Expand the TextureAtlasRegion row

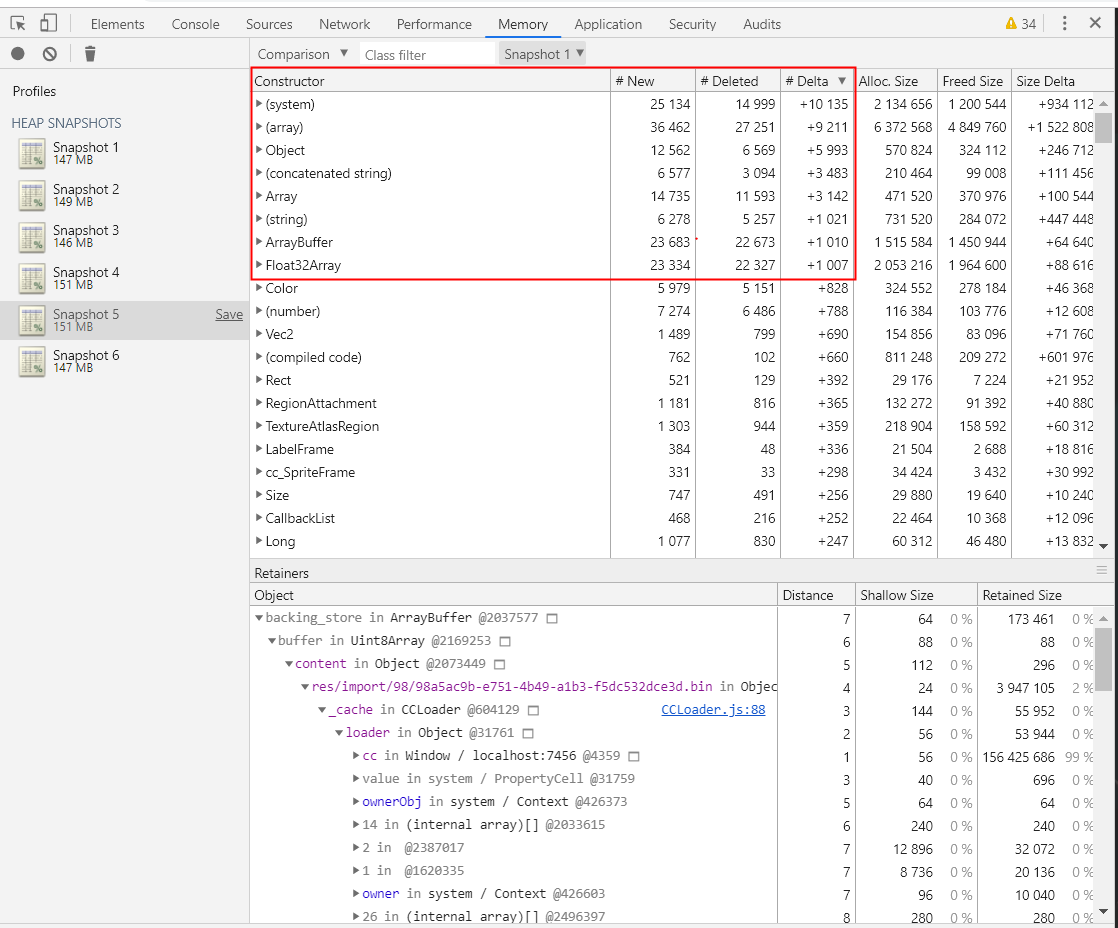pos(260,426)
